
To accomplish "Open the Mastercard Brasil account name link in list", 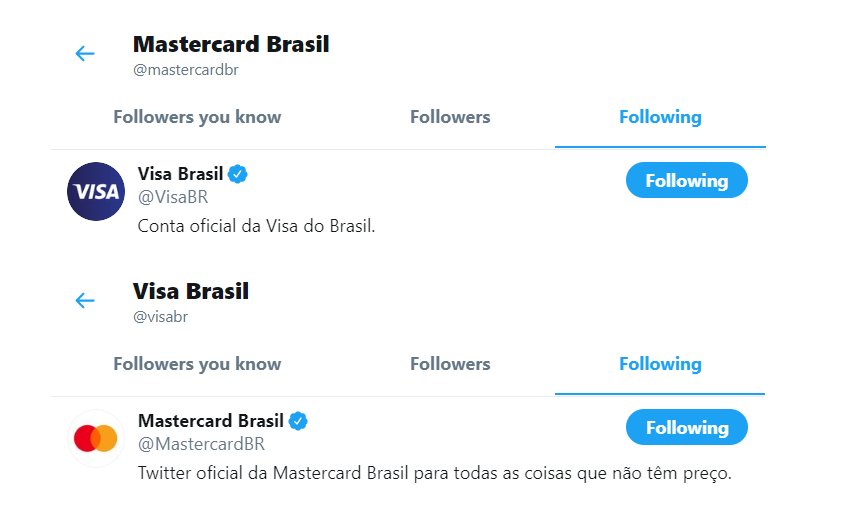I will click(211, 421).
